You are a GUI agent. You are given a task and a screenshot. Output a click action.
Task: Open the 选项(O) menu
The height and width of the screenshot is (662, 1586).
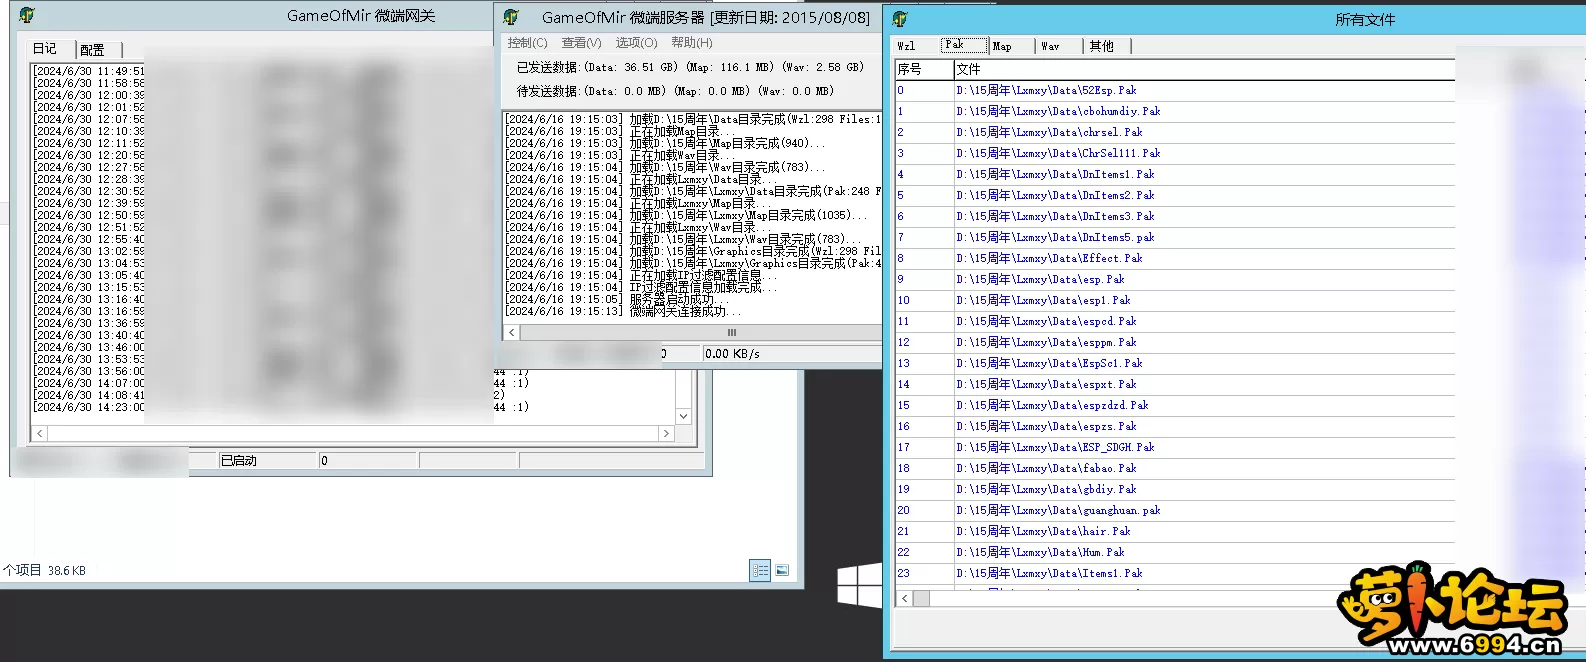(x=636, y=43)
